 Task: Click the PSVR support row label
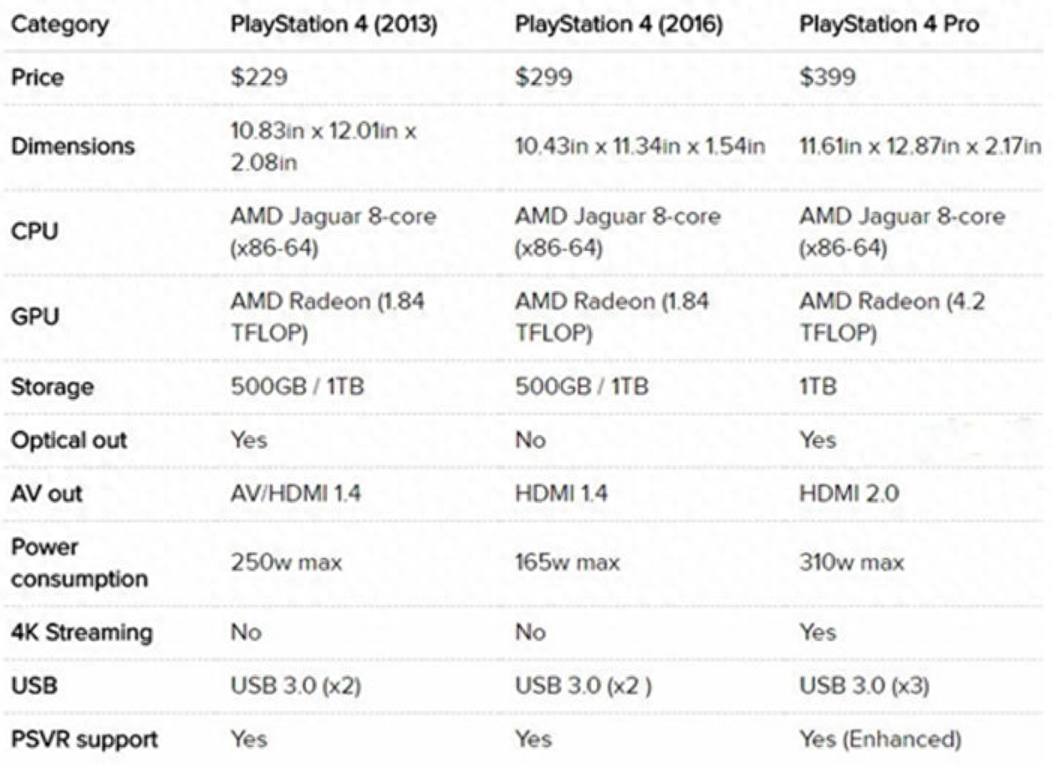click(x=84, y=740)
